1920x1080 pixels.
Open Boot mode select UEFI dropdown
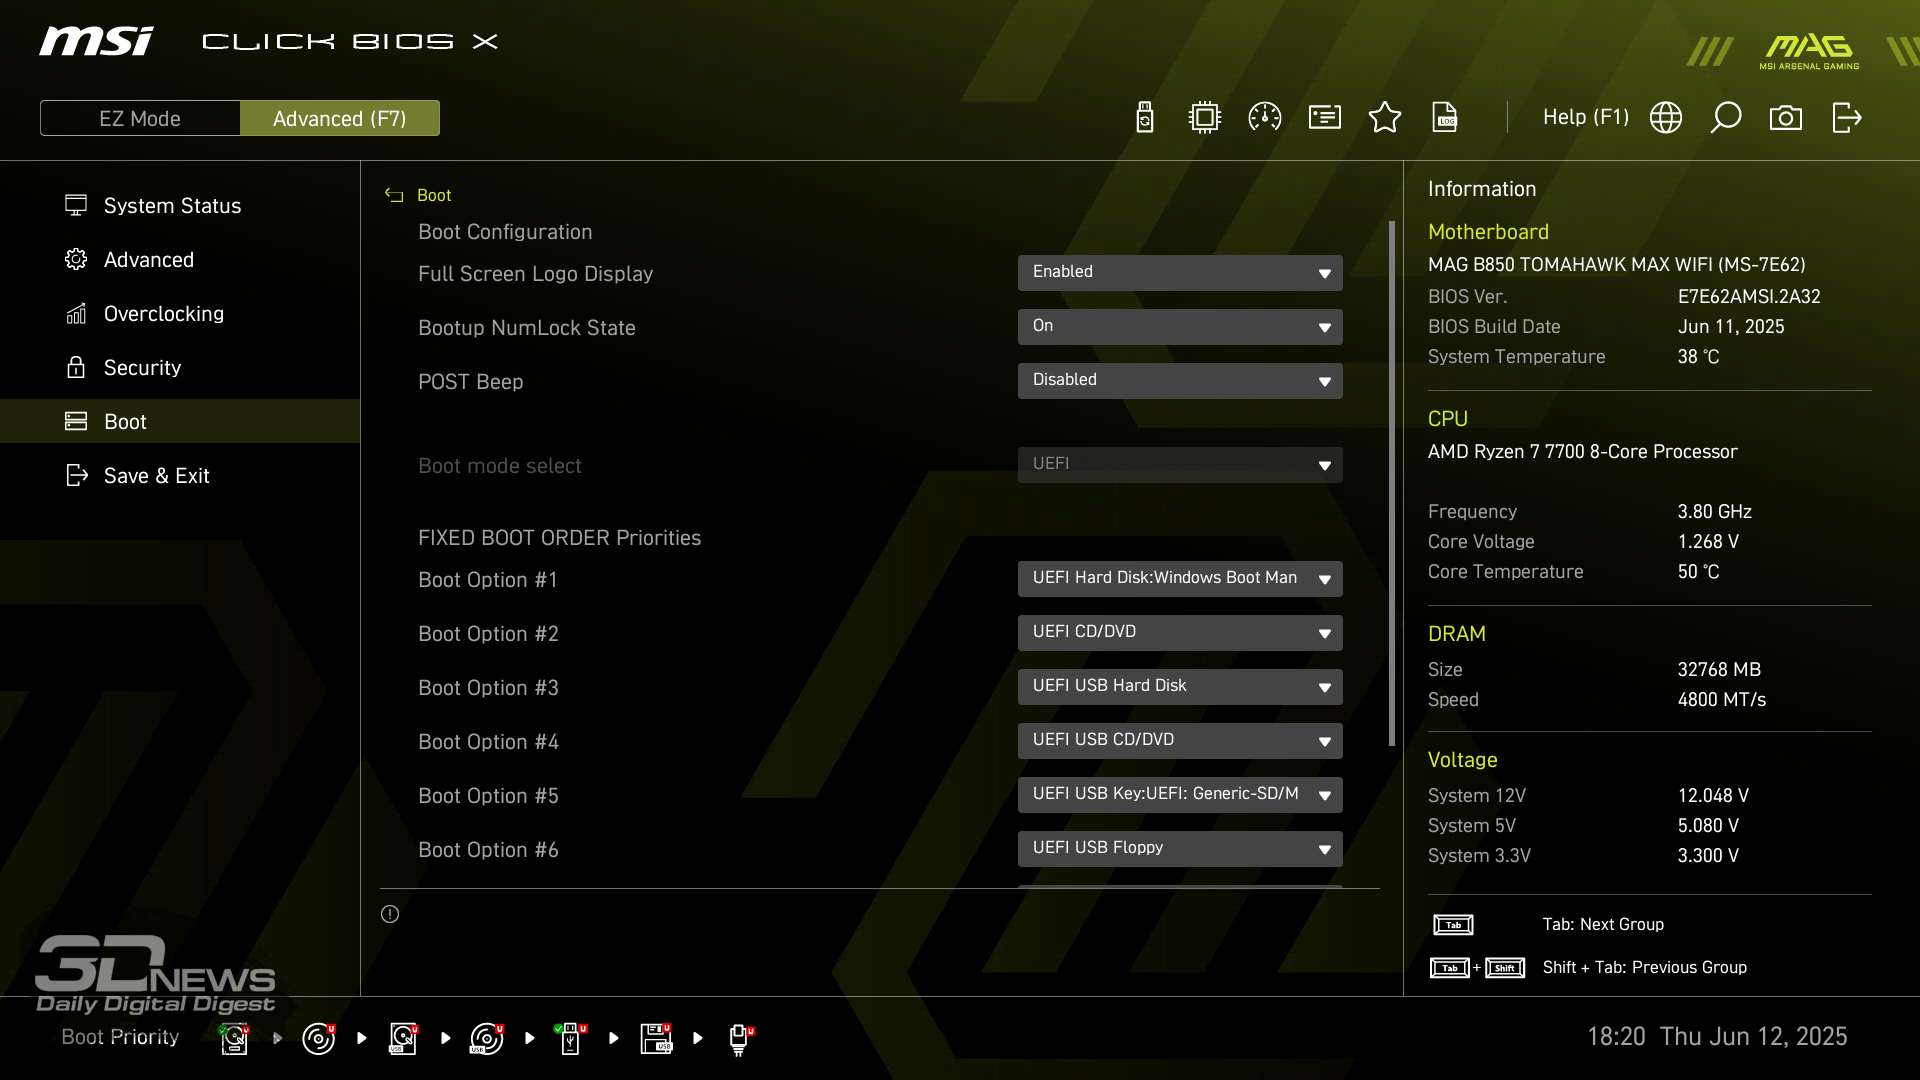[1180, 465]
